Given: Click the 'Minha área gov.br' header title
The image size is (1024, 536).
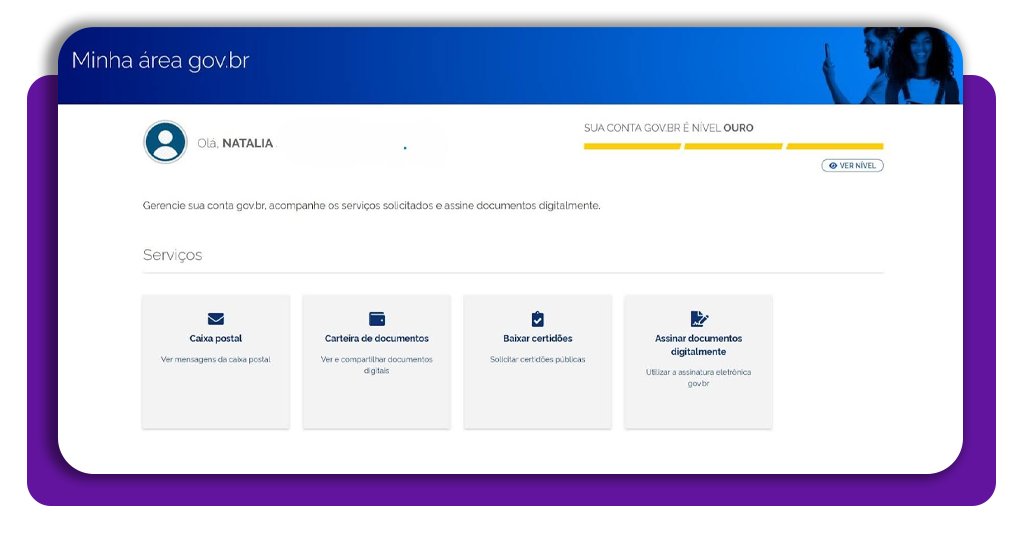Looking at the screenshot, I should [x=161, y=61].
